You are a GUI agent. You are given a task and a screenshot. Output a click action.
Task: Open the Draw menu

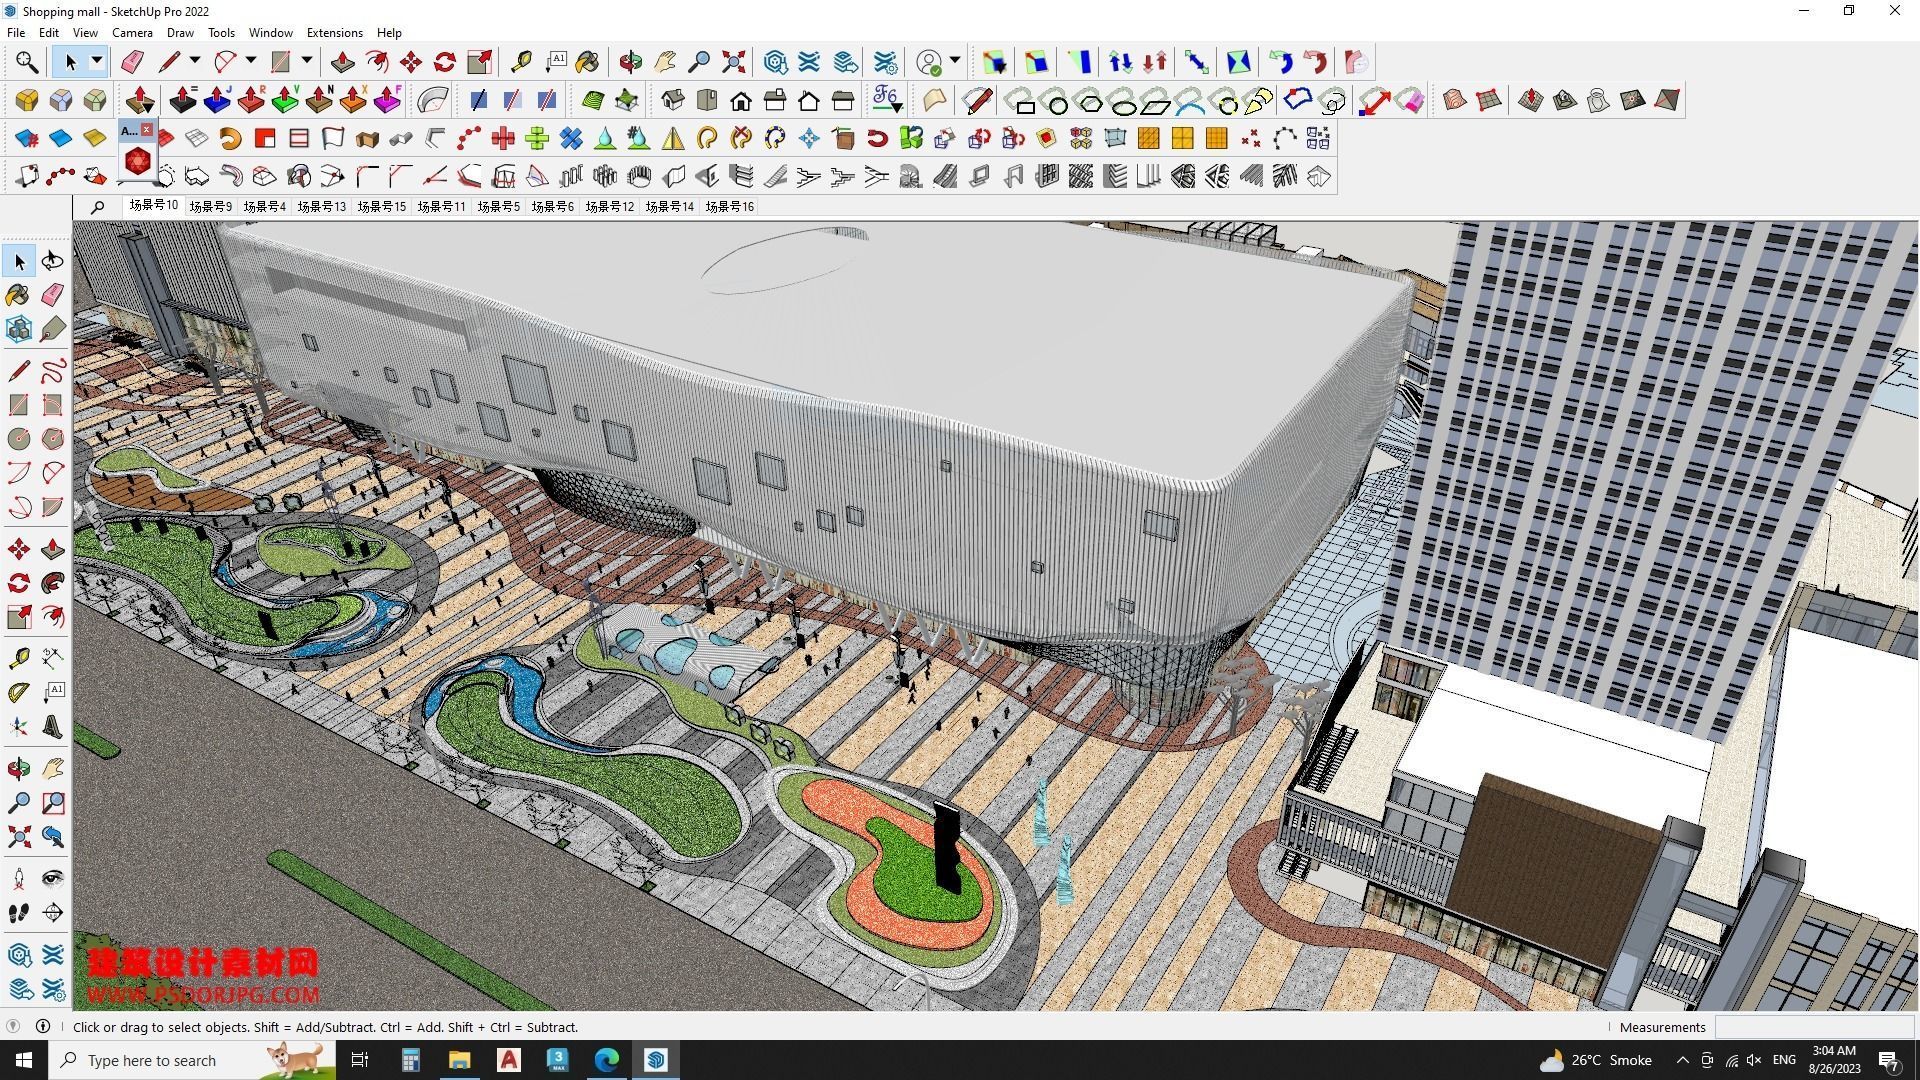point(180,33)
